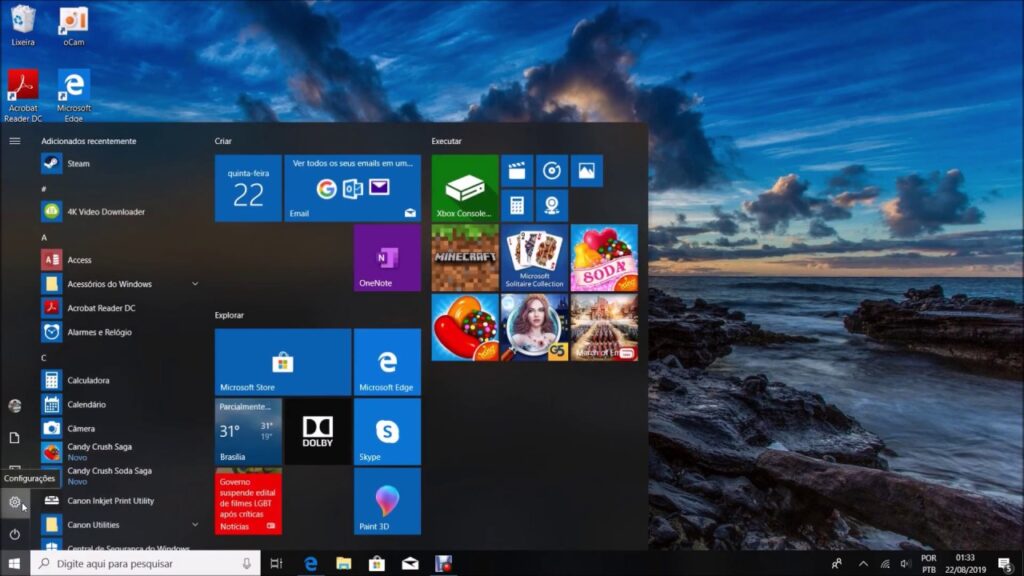Click the Explorar group header
The image size is (1024, 576).
[x=229, y=315]
